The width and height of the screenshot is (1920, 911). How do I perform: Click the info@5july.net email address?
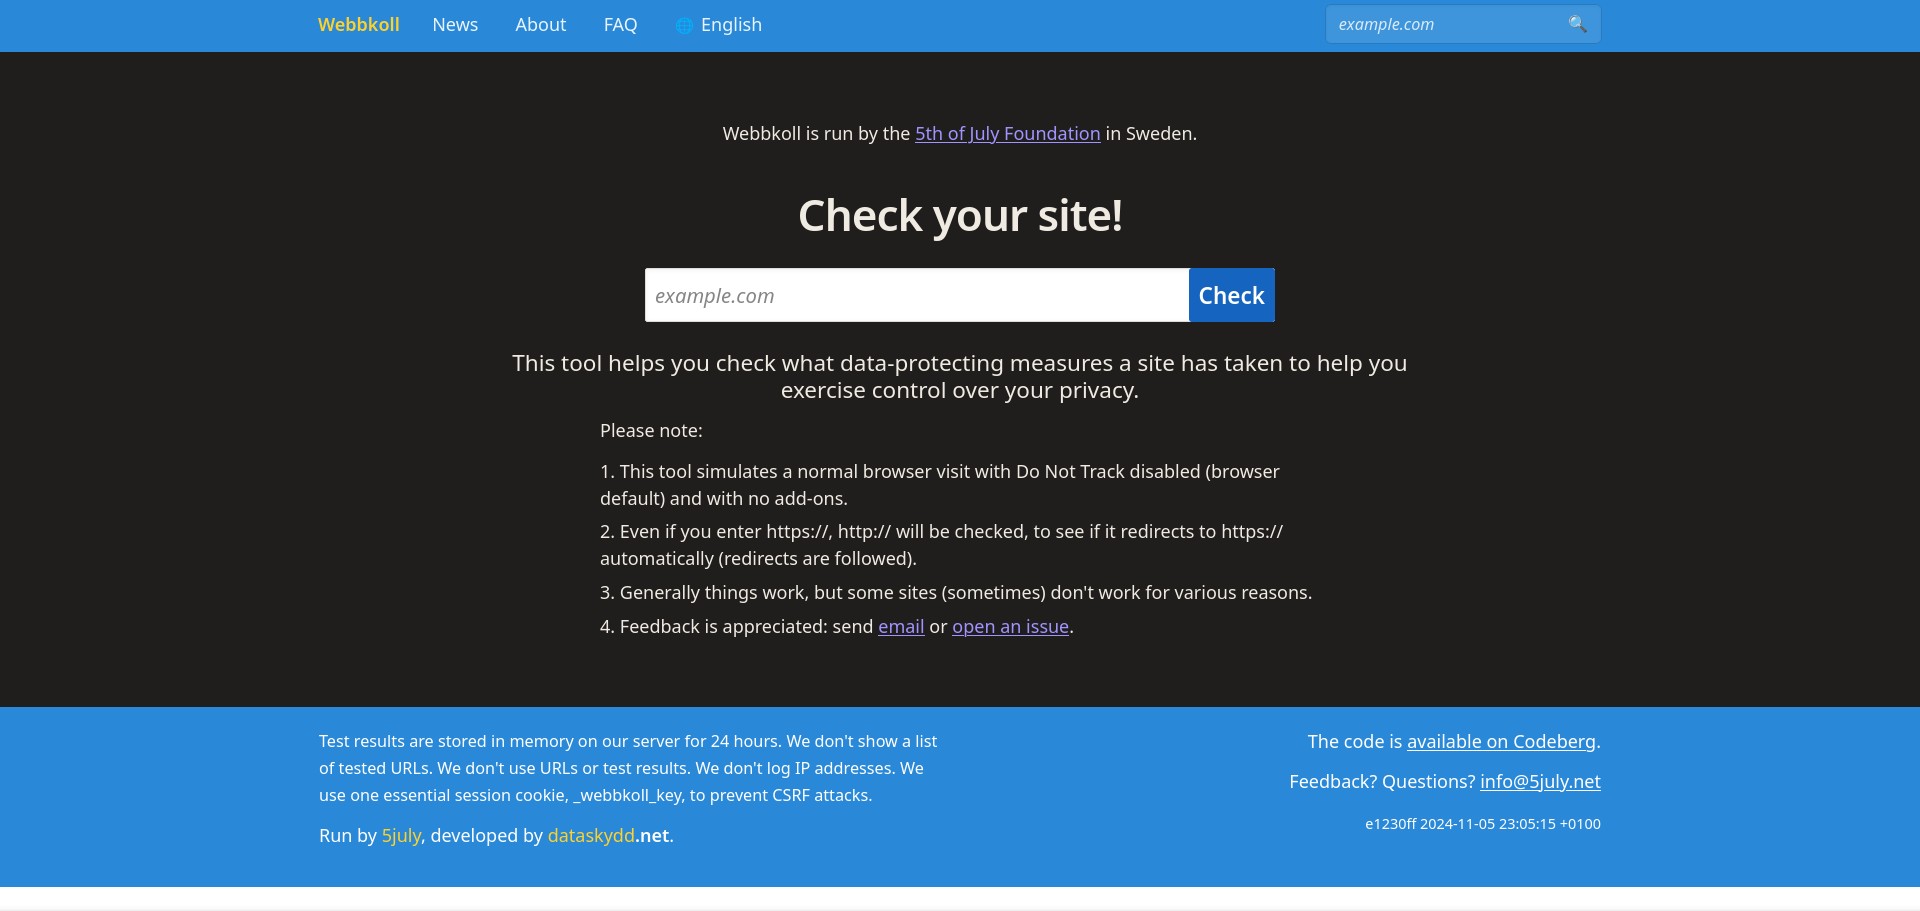coord(1540,782)
